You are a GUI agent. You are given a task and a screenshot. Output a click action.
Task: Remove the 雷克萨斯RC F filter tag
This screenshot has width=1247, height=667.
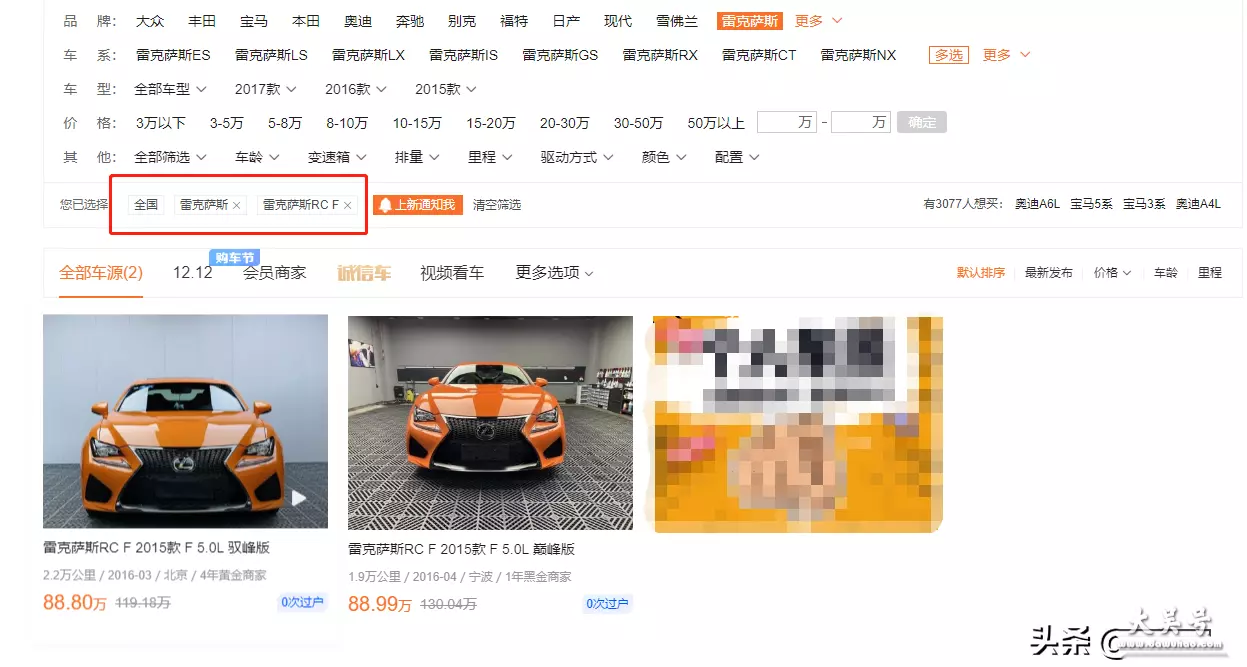[x=347, y=205]
